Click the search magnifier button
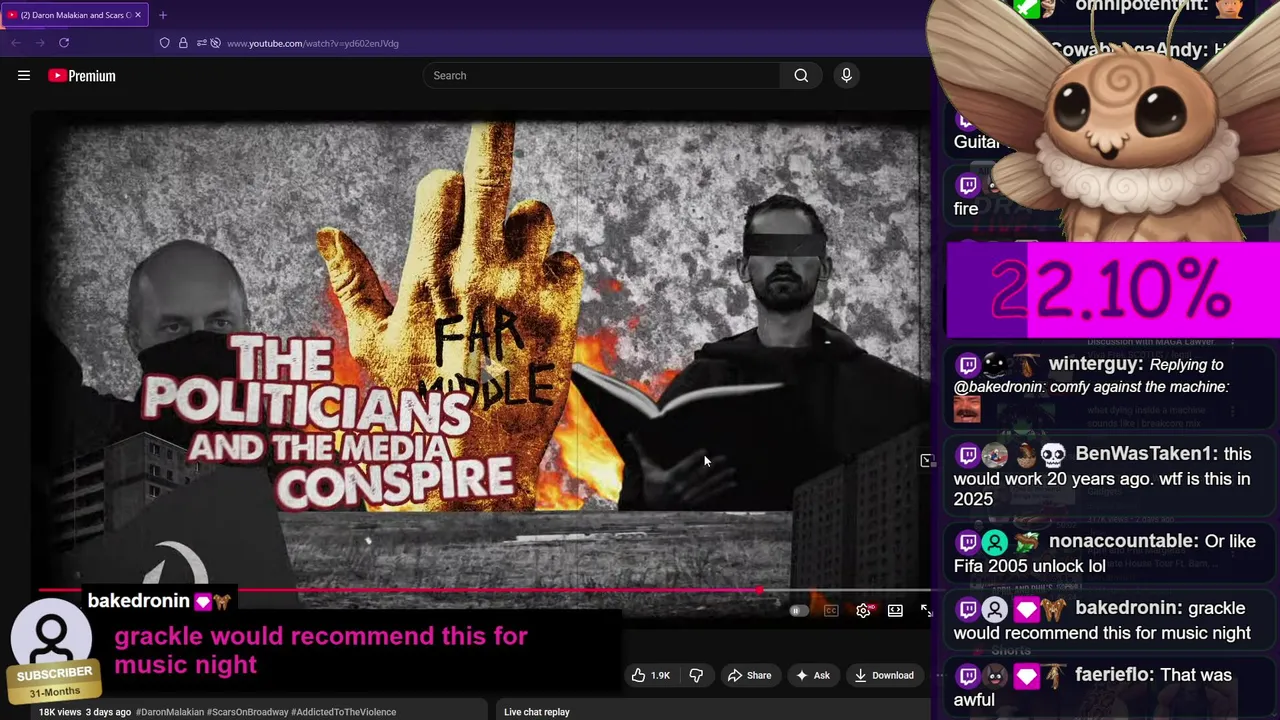Image resolution: width=1280 pixels, height=720 pixels. [801, 75]
